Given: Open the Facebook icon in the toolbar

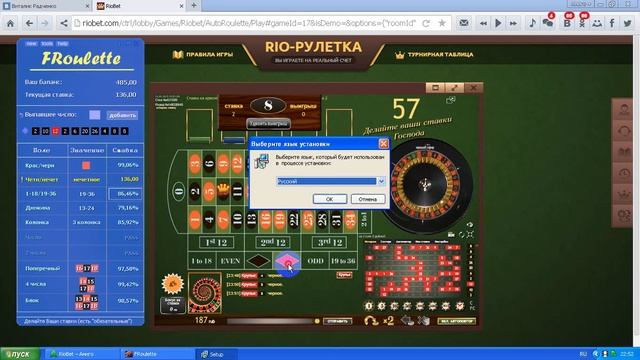Looking at the screenshot, I should 612,23.
